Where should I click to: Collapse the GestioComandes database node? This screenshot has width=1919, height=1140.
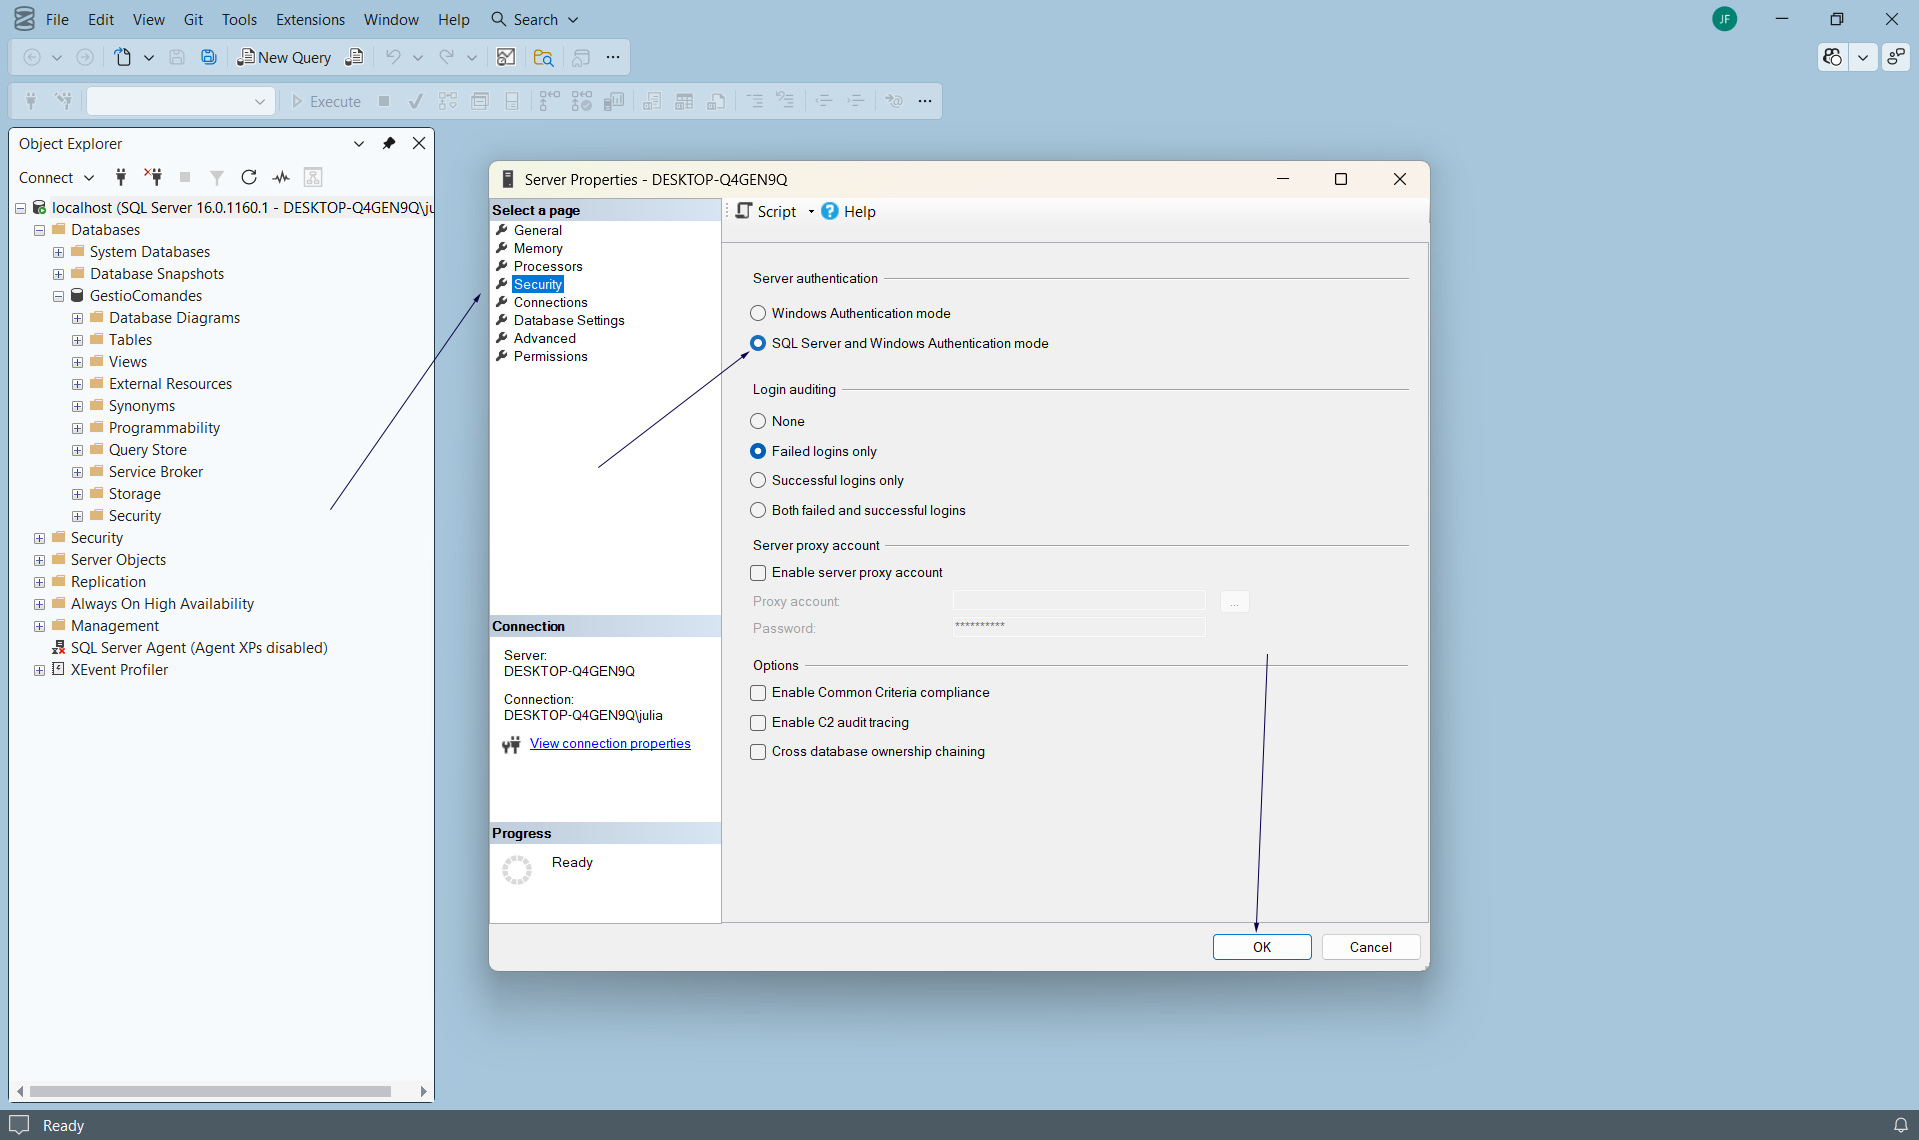(x=58, y=296)
